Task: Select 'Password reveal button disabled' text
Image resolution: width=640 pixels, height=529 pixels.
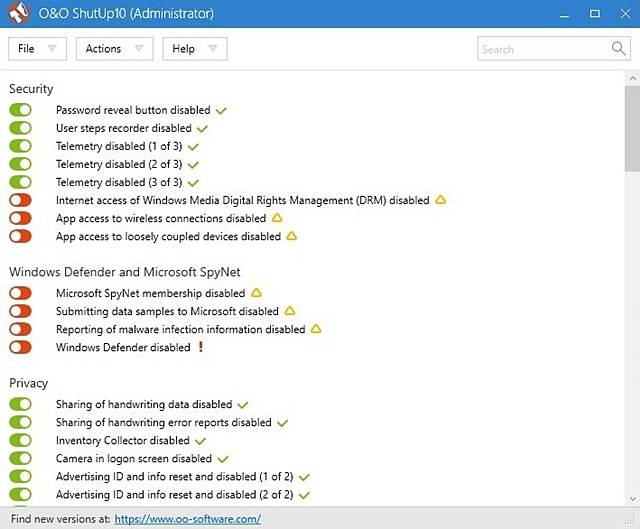Action: tap(133, 110)
